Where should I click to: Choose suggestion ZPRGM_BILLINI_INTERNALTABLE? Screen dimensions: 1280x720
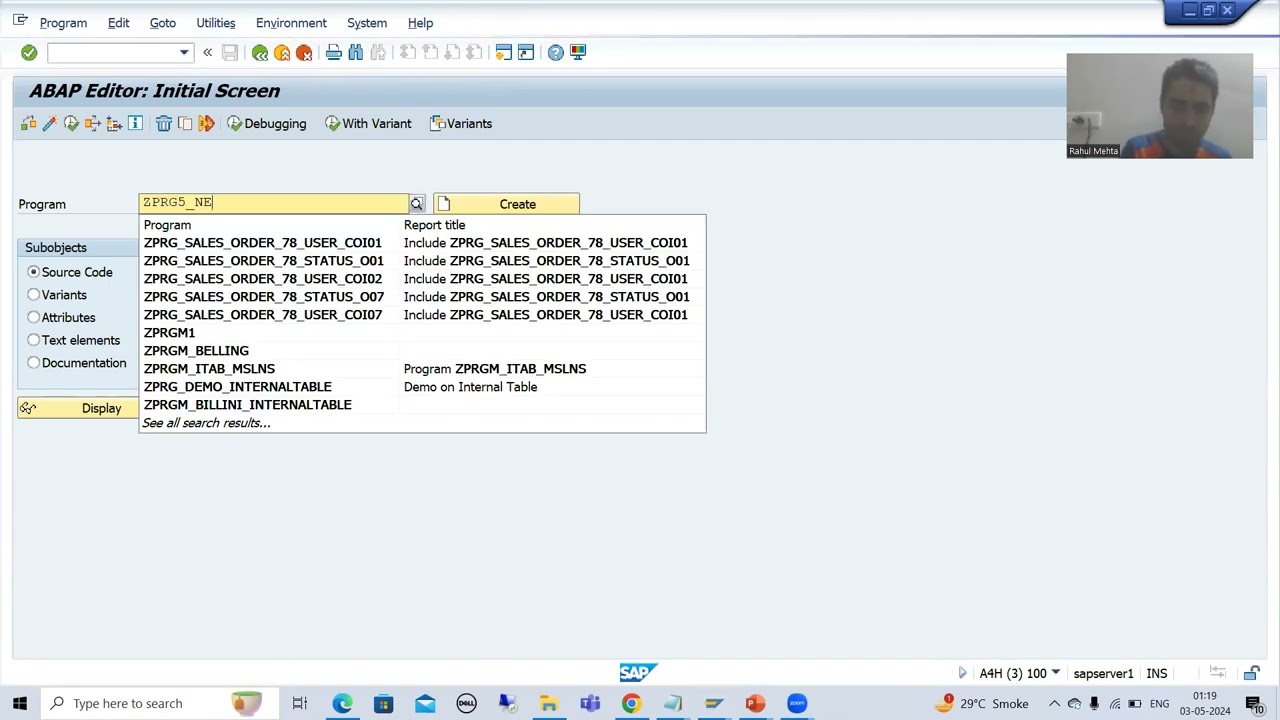click(x=422, y=405)
